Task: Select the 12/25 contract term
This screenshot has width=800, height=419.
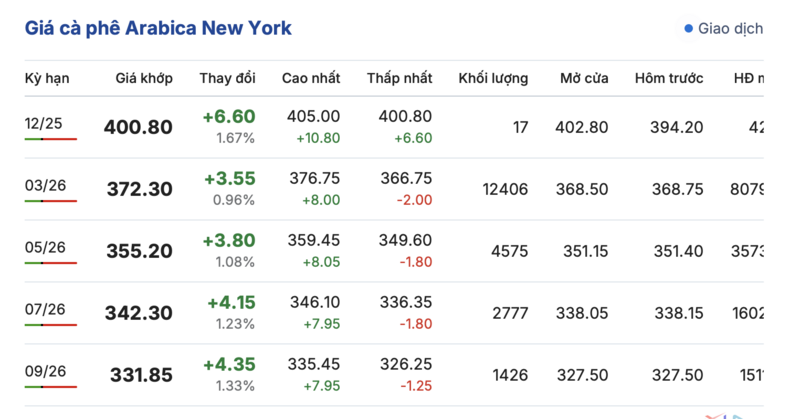Action: tap(44, 121)
